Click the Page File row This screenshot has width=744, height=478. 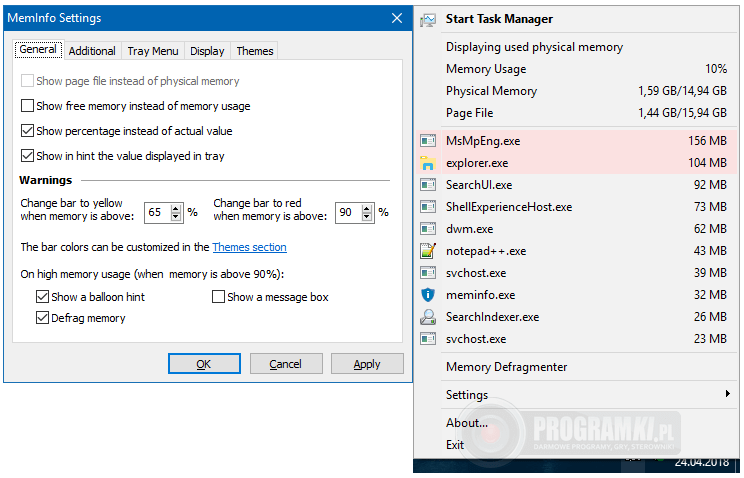(577, 112)
